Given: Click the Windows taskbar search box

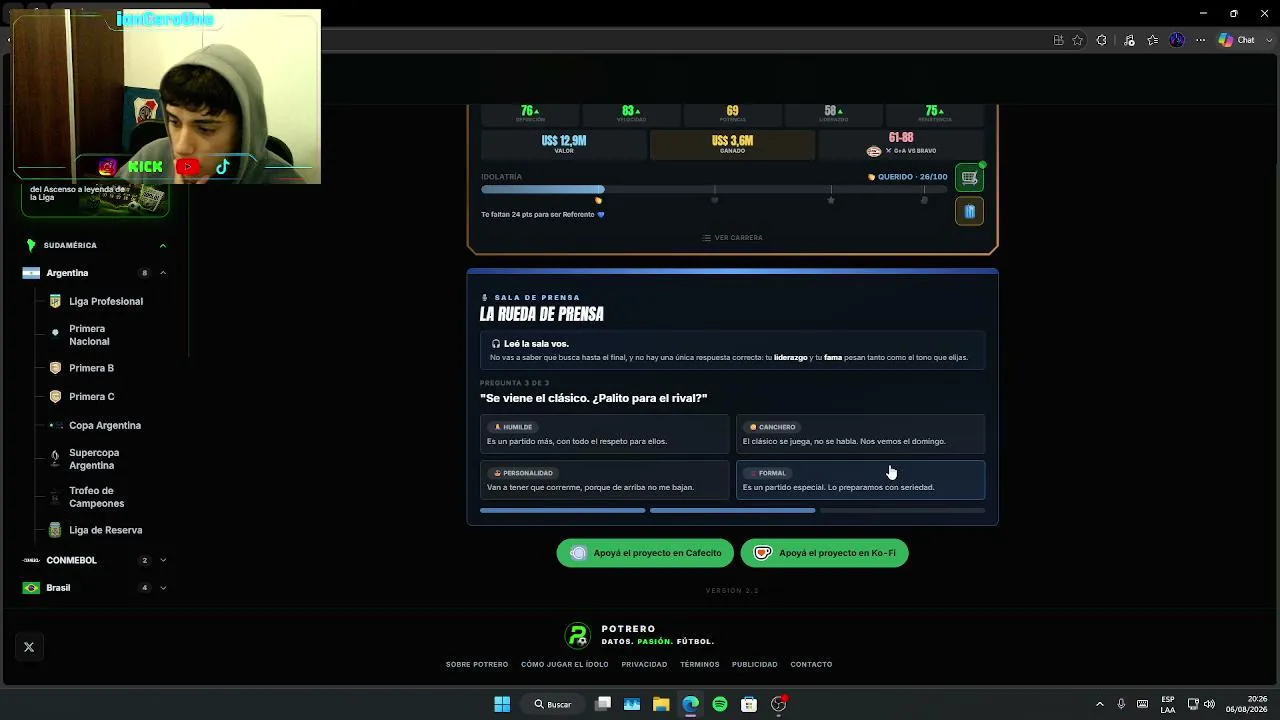Looking at the screenshot, I should [x=553, y=704].
